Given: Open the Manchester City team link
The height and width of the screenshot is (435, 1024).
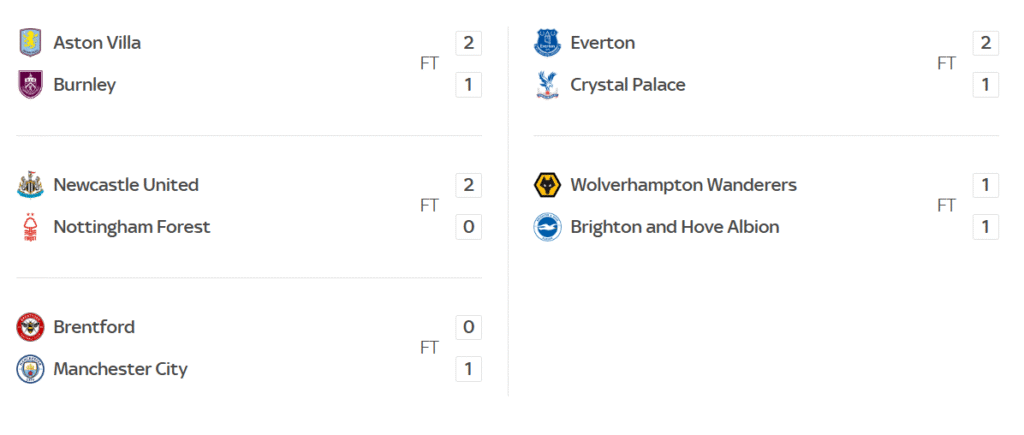Looking at the screenshot, I should pos(120,369).
